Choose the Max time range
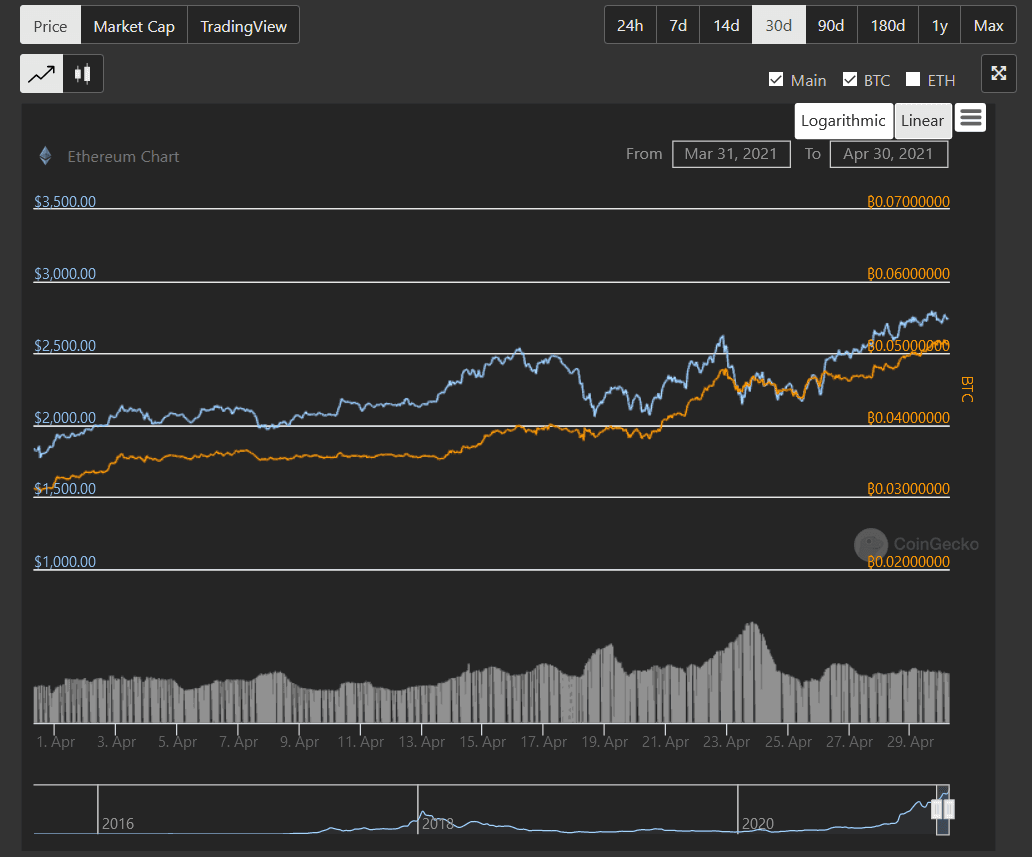This screenshot has width=1032, height=857. [988, 26]
